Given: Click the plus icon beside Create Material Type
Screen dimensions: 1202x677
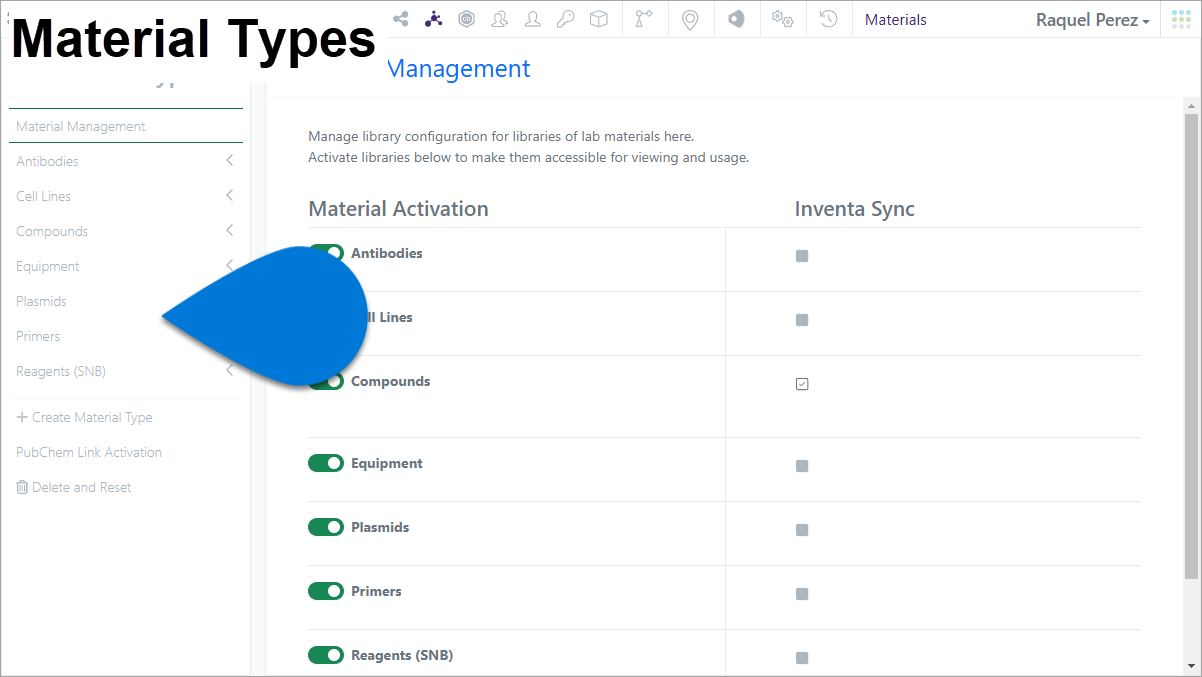Looking at the screenshot, I should tap(22, 417).
